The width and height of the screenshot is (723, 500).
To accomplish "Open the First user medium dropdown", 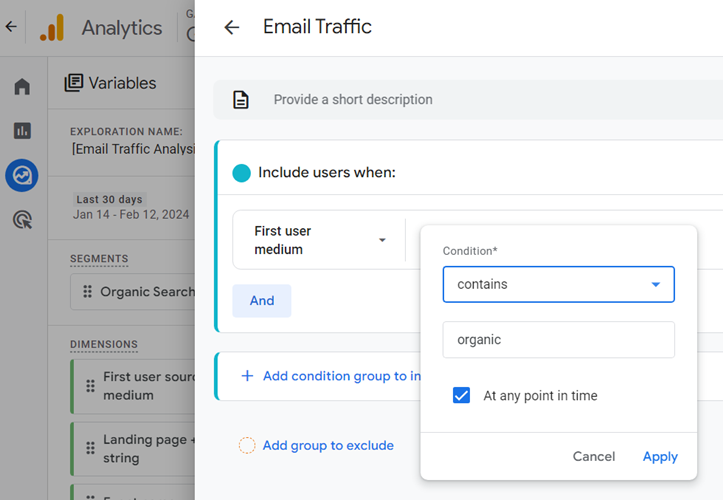I will click(x=319, y=240).
